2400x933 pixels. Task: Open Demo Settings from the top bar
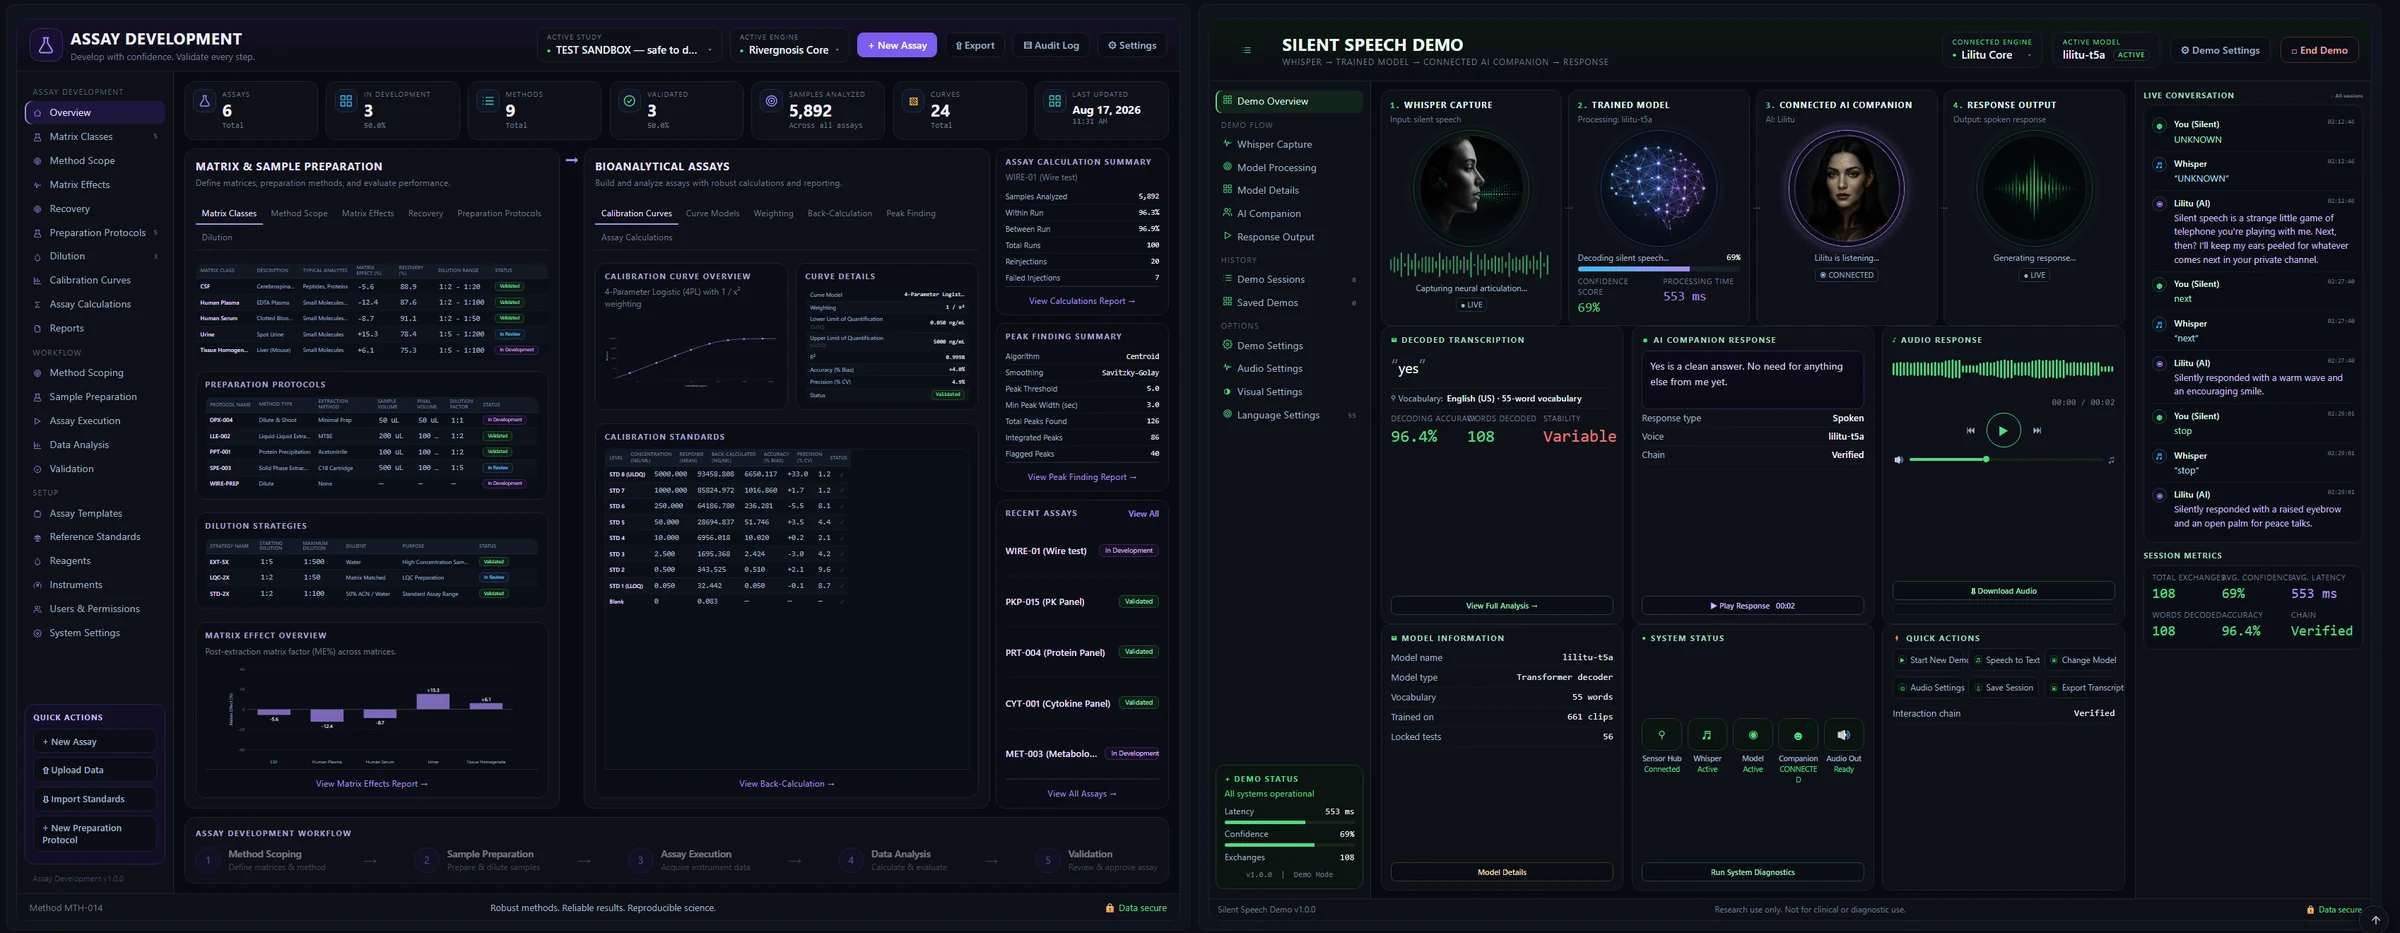[2220, 50]
